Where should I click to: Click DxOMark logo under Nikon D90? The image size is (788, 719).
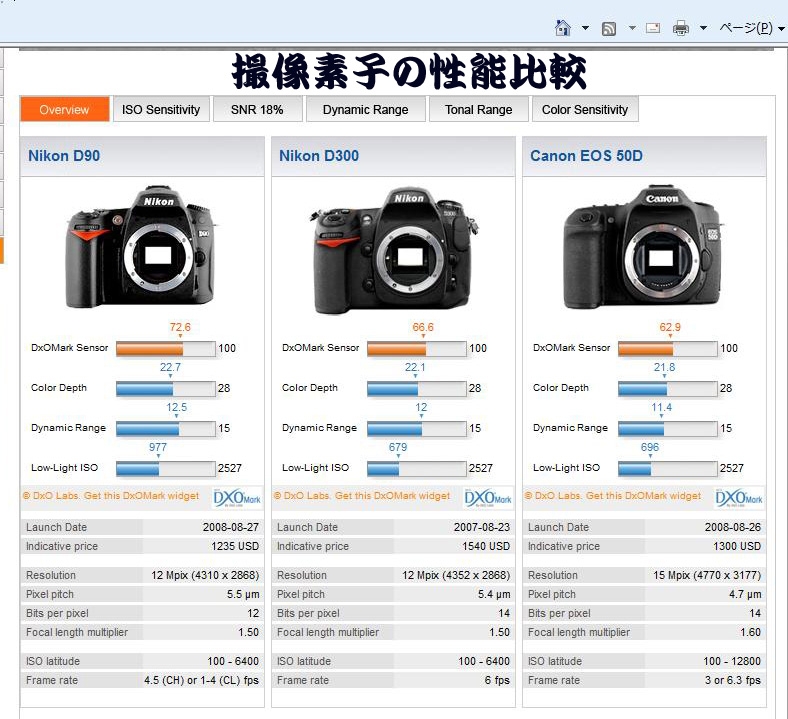click(237, 498)
